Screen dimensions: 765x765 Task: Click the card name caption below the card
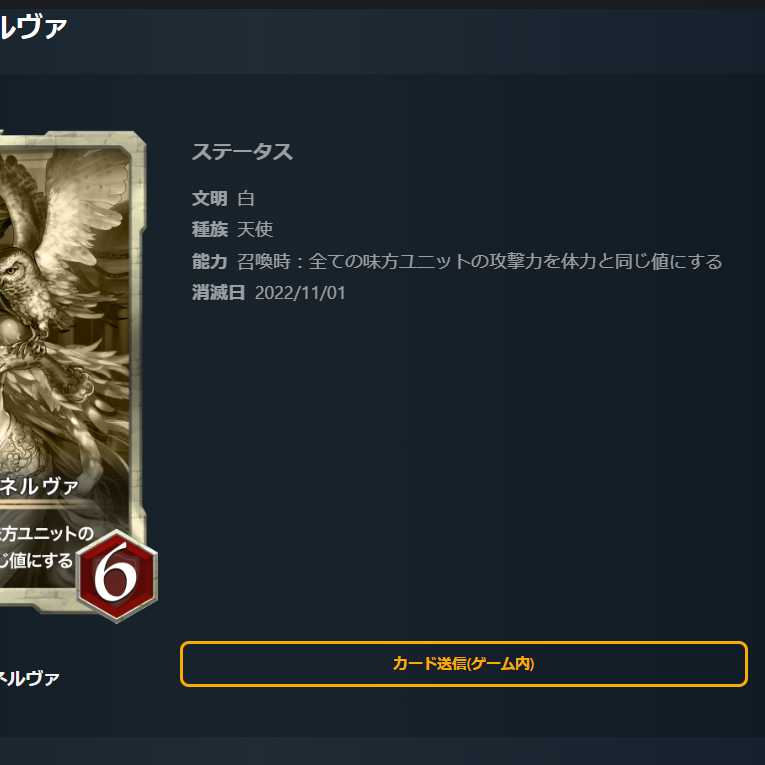click(29, 678)
